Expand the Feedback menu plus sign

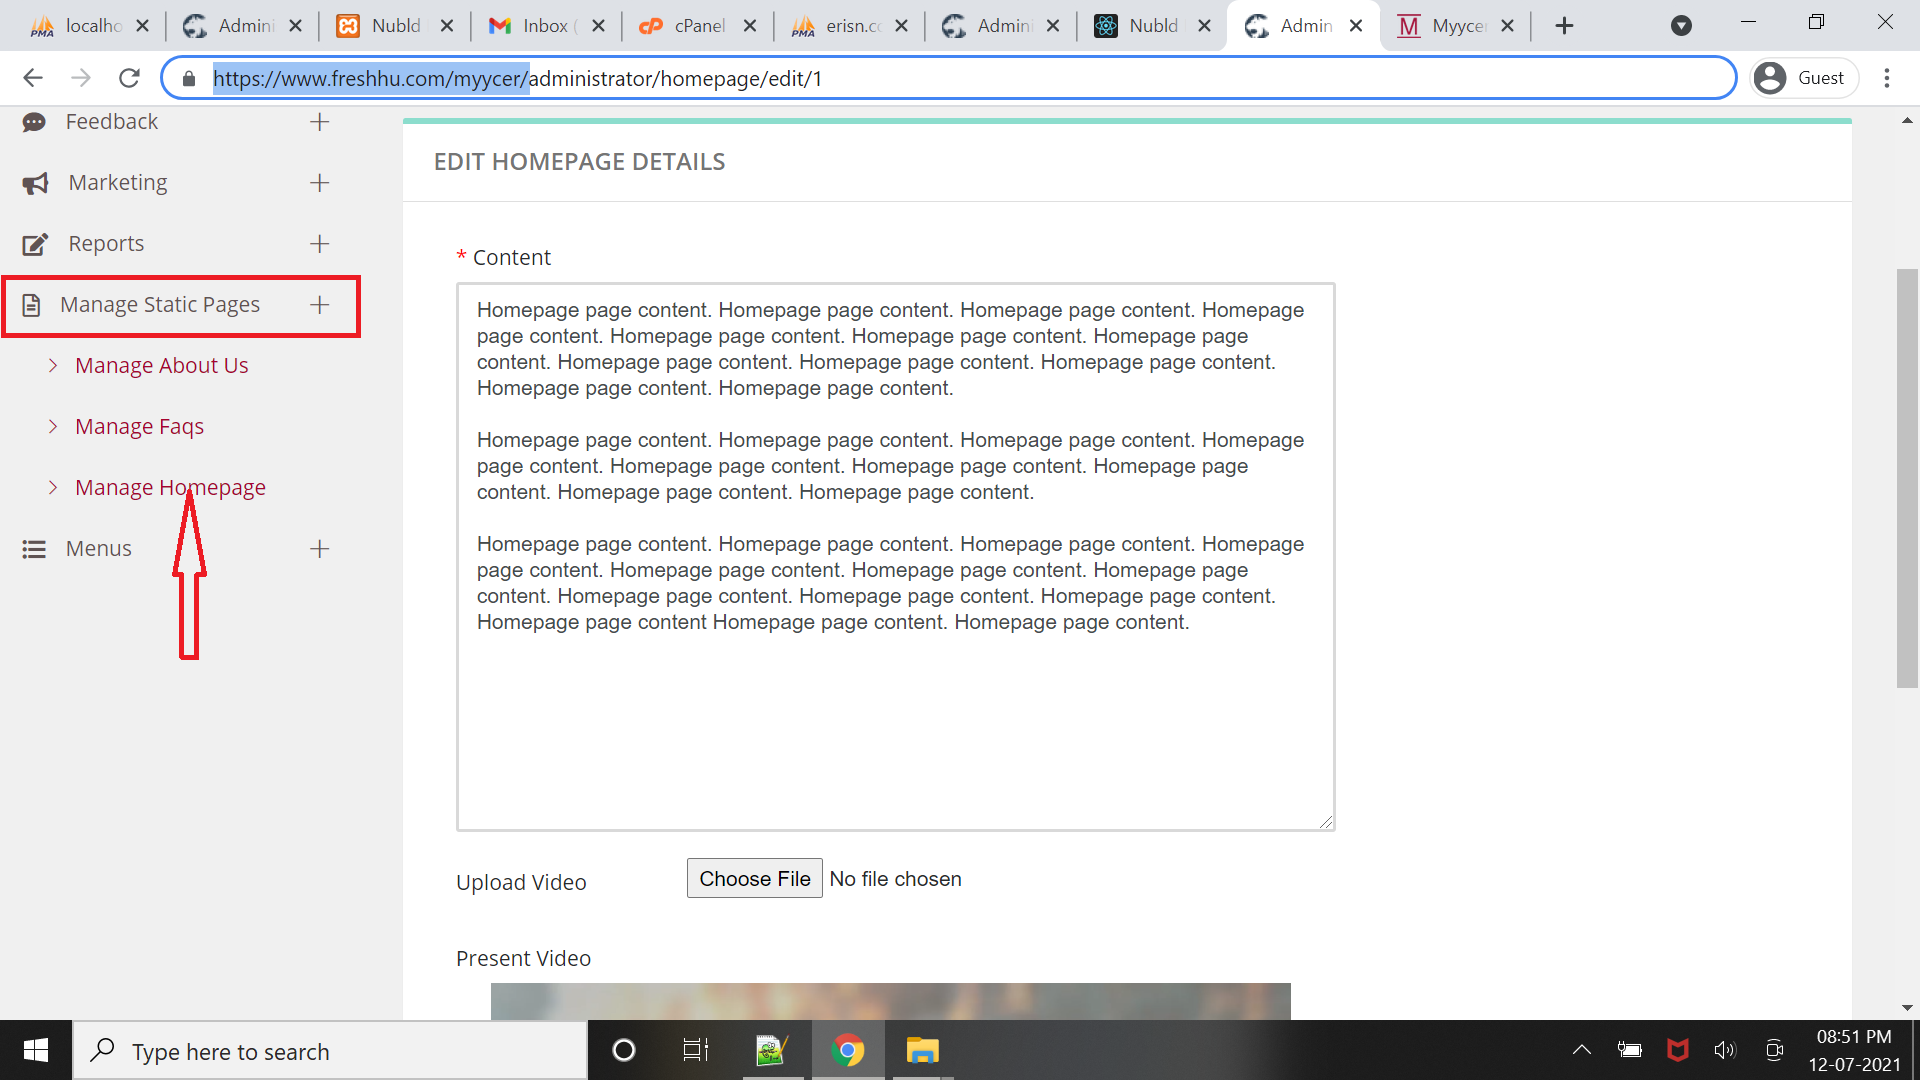coord(319,122)
